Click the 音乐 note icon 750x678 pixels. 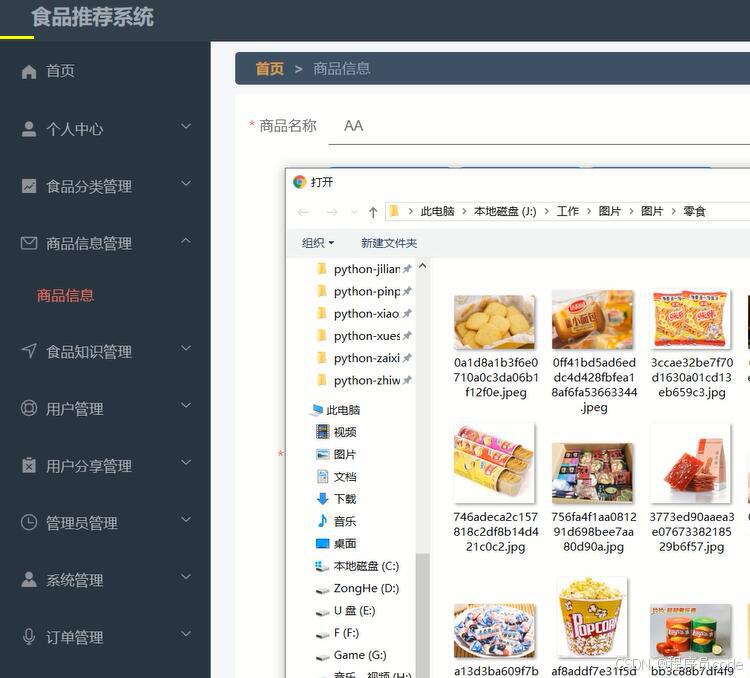[323, 521]
